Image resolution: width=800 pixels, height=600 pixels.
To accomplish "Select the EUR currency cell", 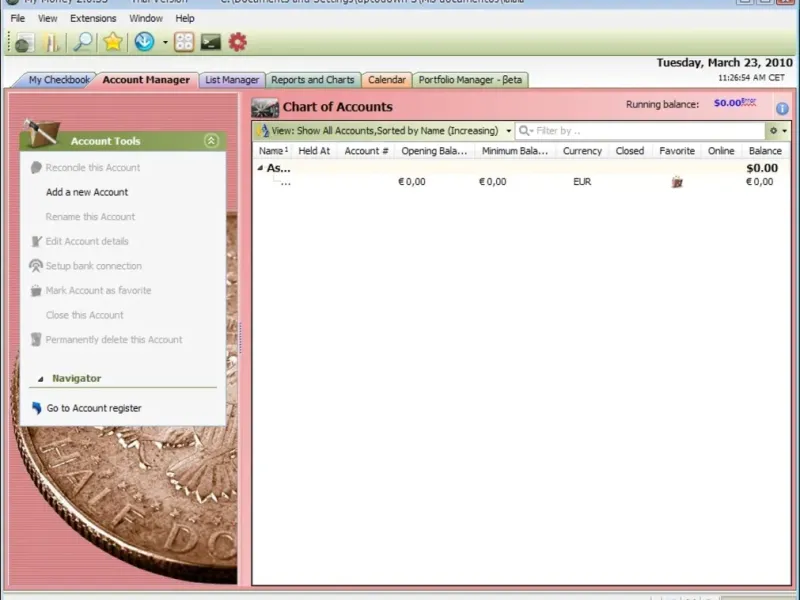I will (582, 182).
